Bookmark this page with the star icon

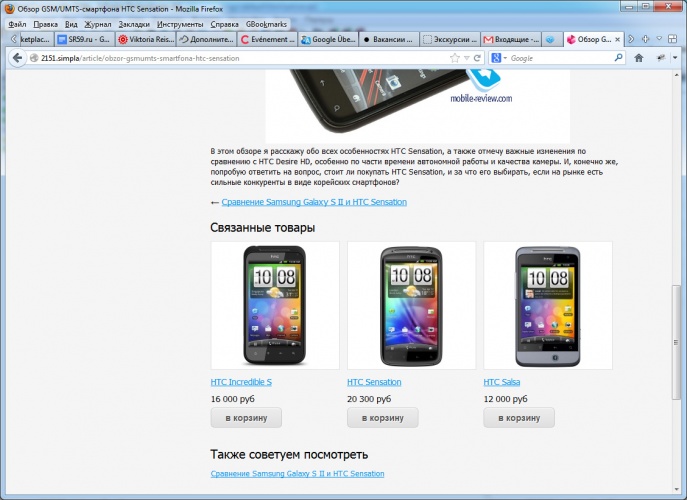(455, 58)
